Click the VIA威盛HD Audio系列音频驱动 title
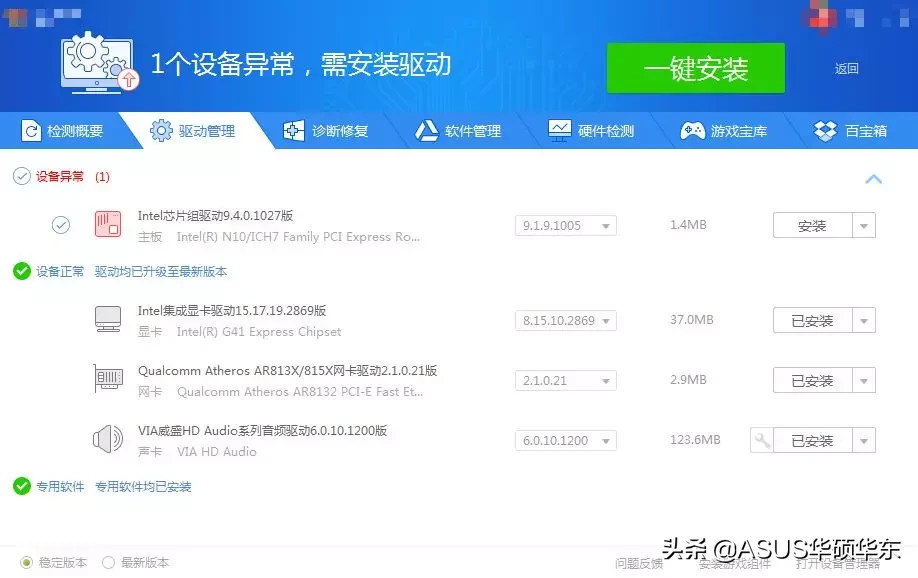Image resolution: width=918 pixels, height=578 pixels. [262, 430]
